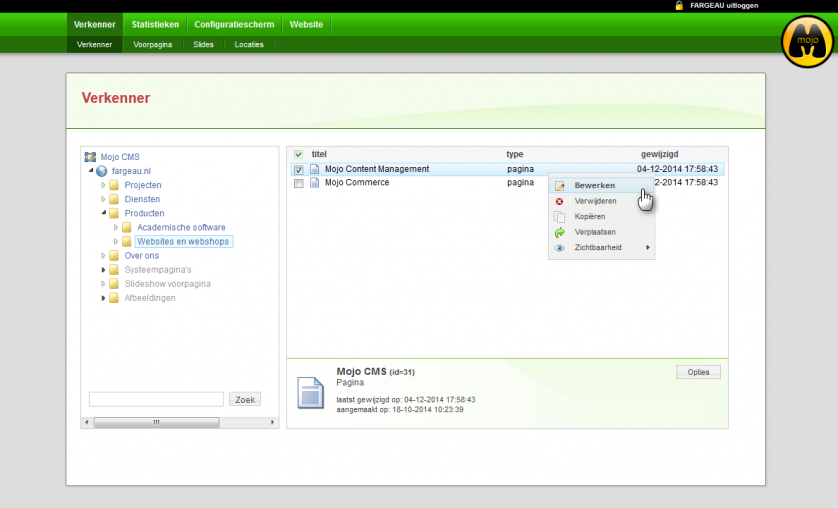Click the scrollbar left arrow in tree panel

tap(87, 423)
